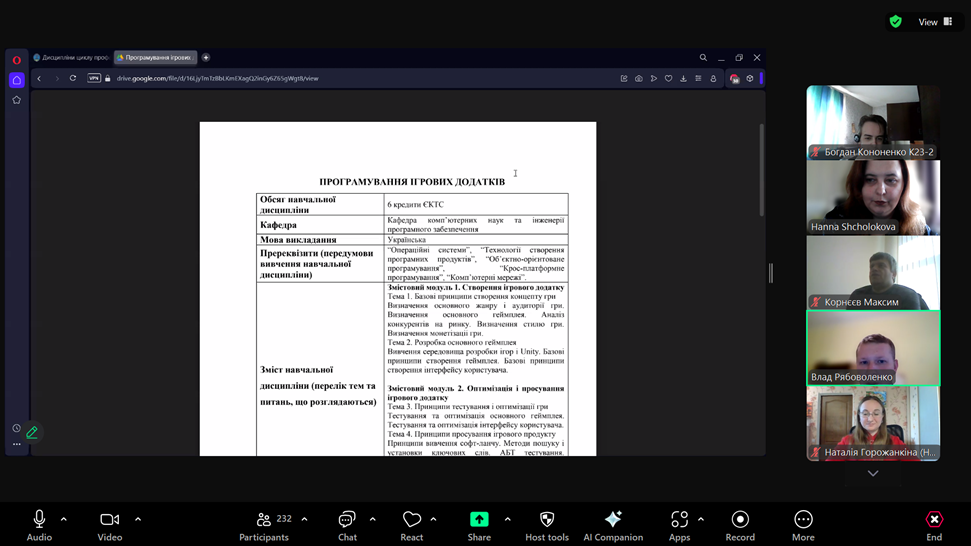Open AI Companion
The image size is (971, 546).
(x=613, y=526)
